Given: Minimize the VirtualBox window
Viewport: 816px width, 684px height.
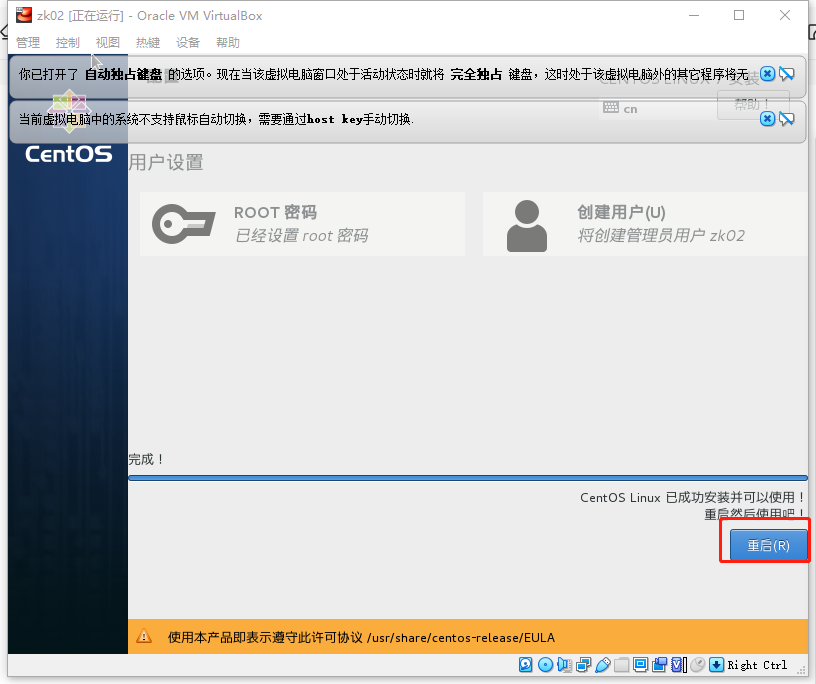Looking at the screenshot, I should pos(694,15).
